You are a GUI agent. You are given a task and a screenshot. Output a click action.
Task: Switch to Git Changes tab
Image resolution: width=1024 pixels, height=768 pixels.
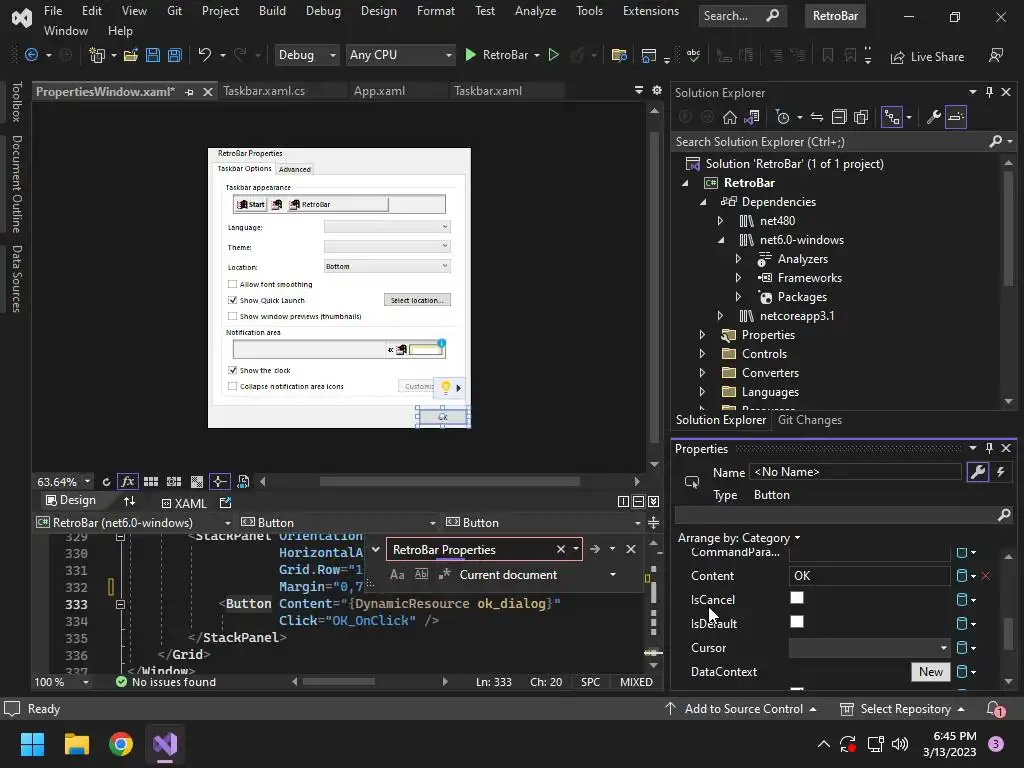click(810, 421)
